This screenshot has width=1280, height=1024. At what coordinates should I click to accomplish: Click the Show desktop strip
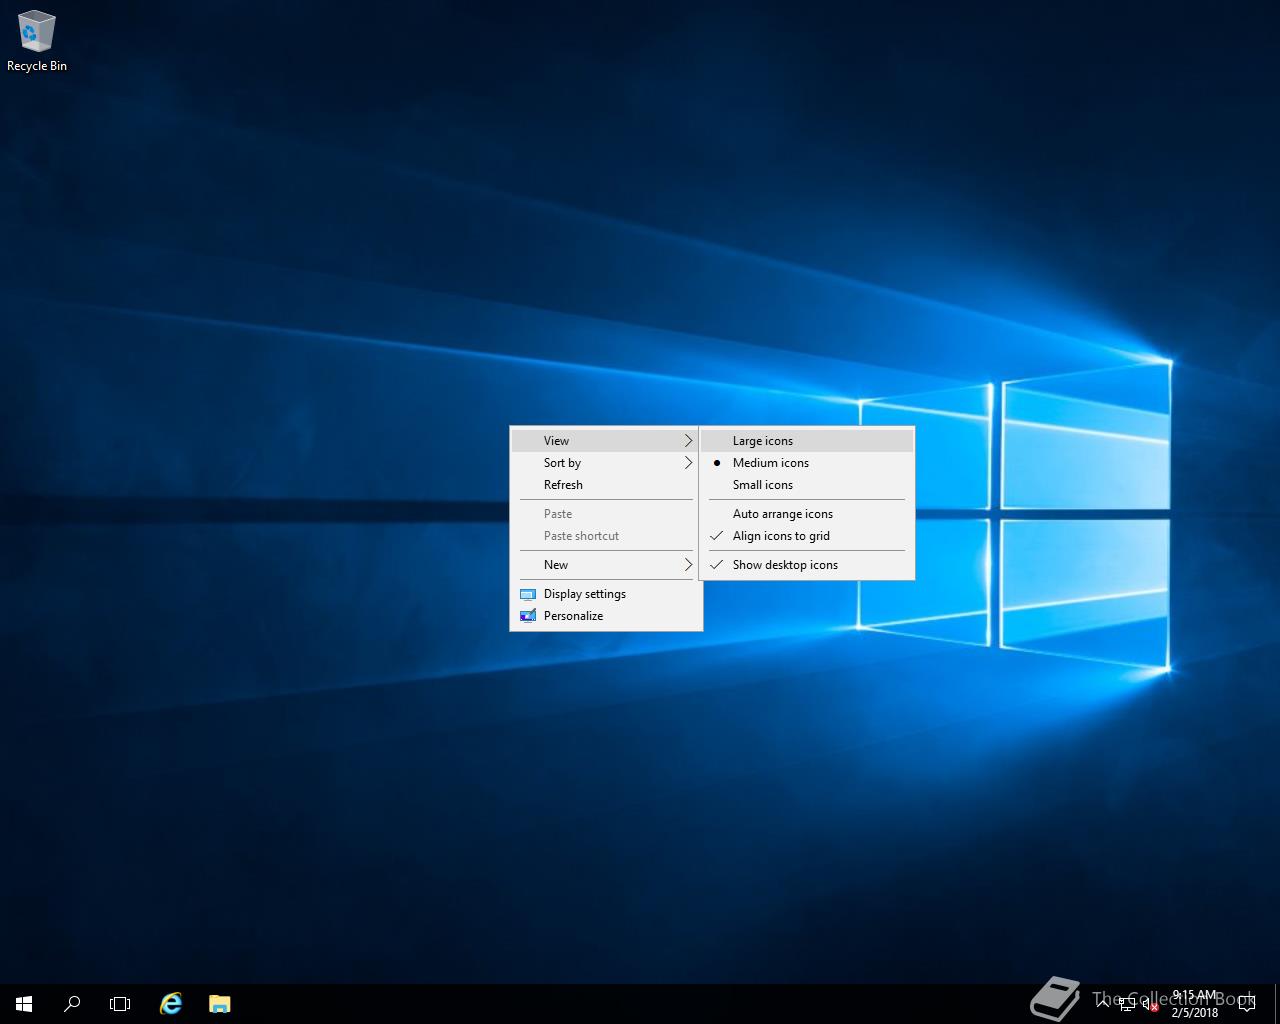[x=1277, y=1004]
